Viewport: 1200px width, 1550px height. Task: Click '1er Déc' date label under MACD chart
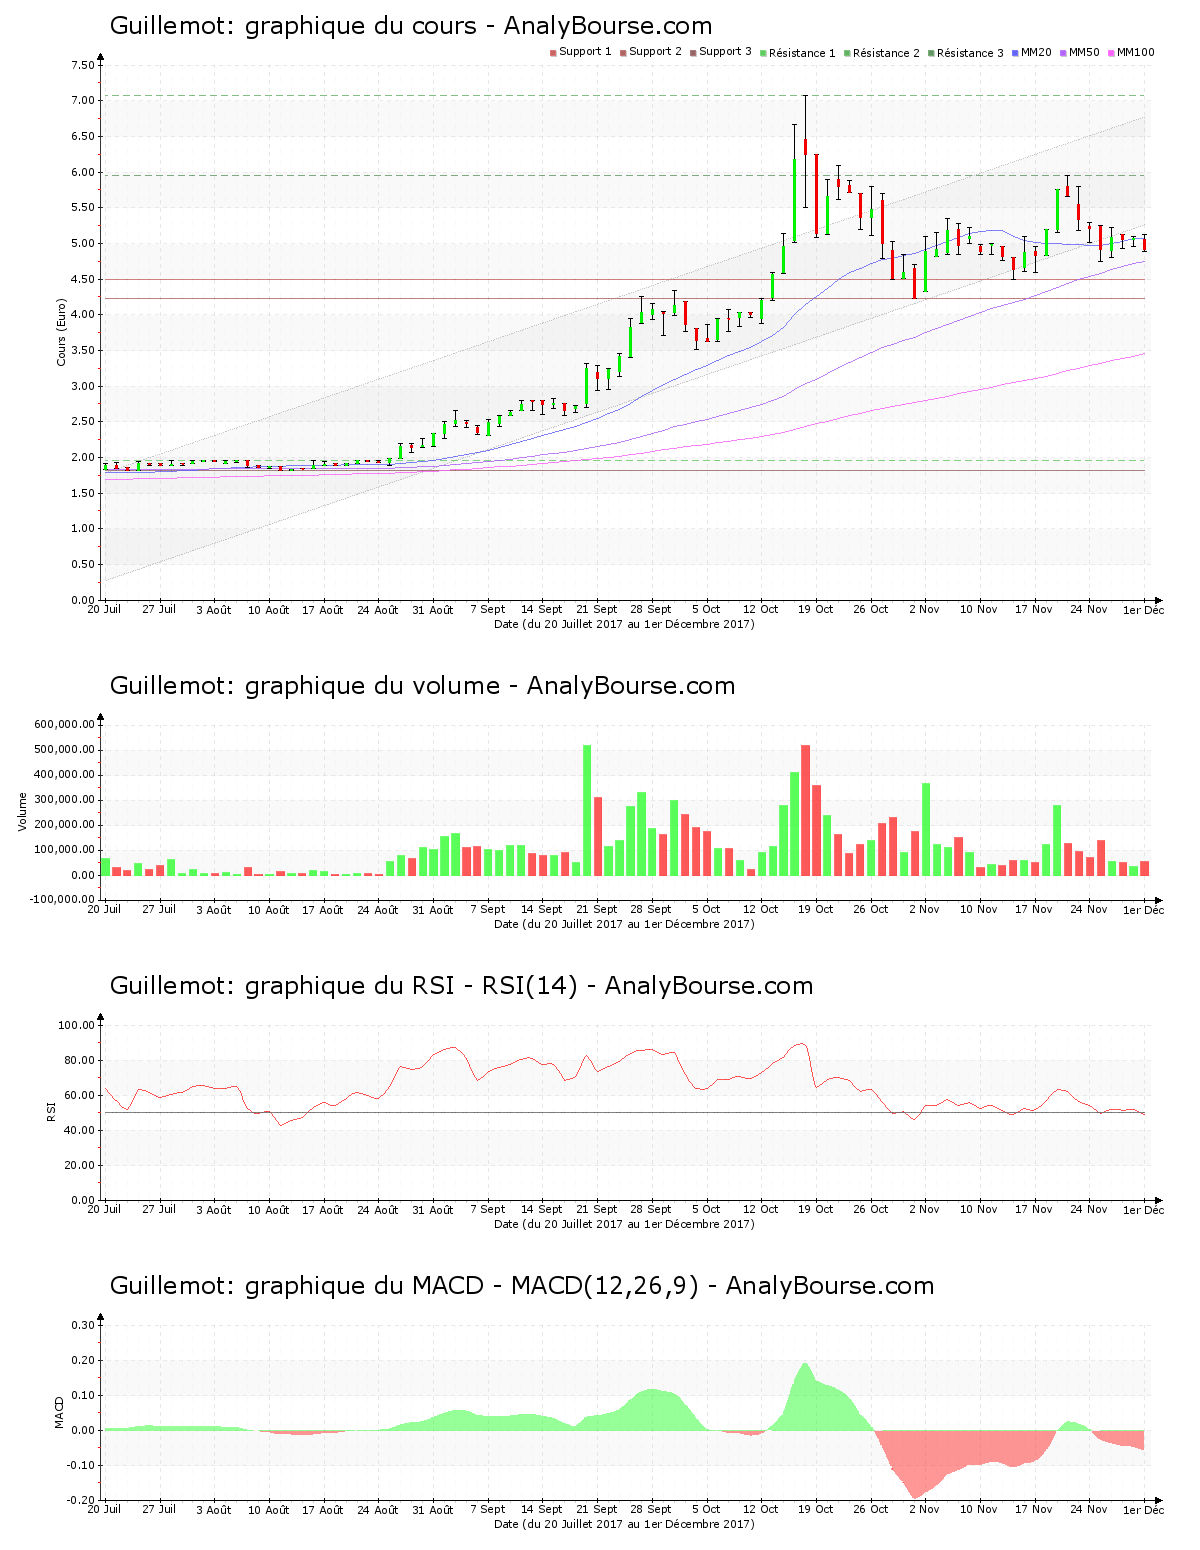pyautogui.click(x=1143, y=1509)
